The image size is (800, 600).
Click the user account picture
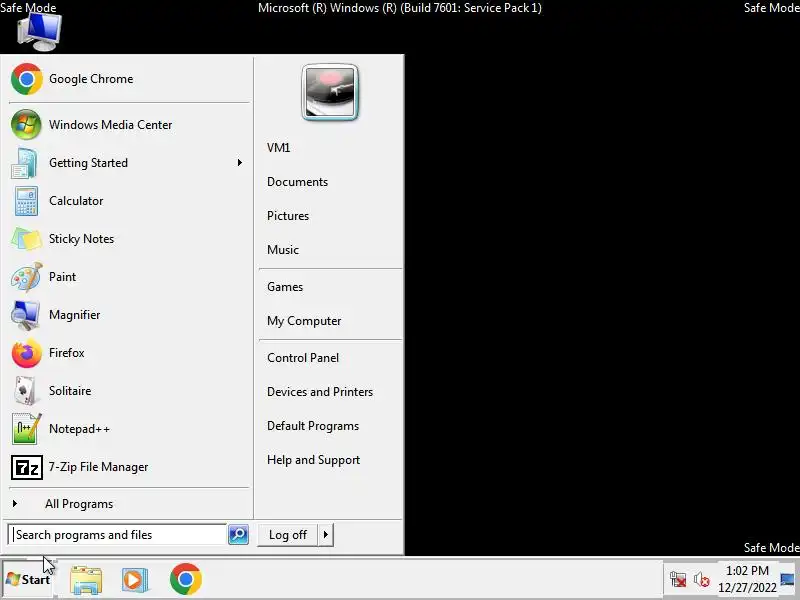point(330,92)
